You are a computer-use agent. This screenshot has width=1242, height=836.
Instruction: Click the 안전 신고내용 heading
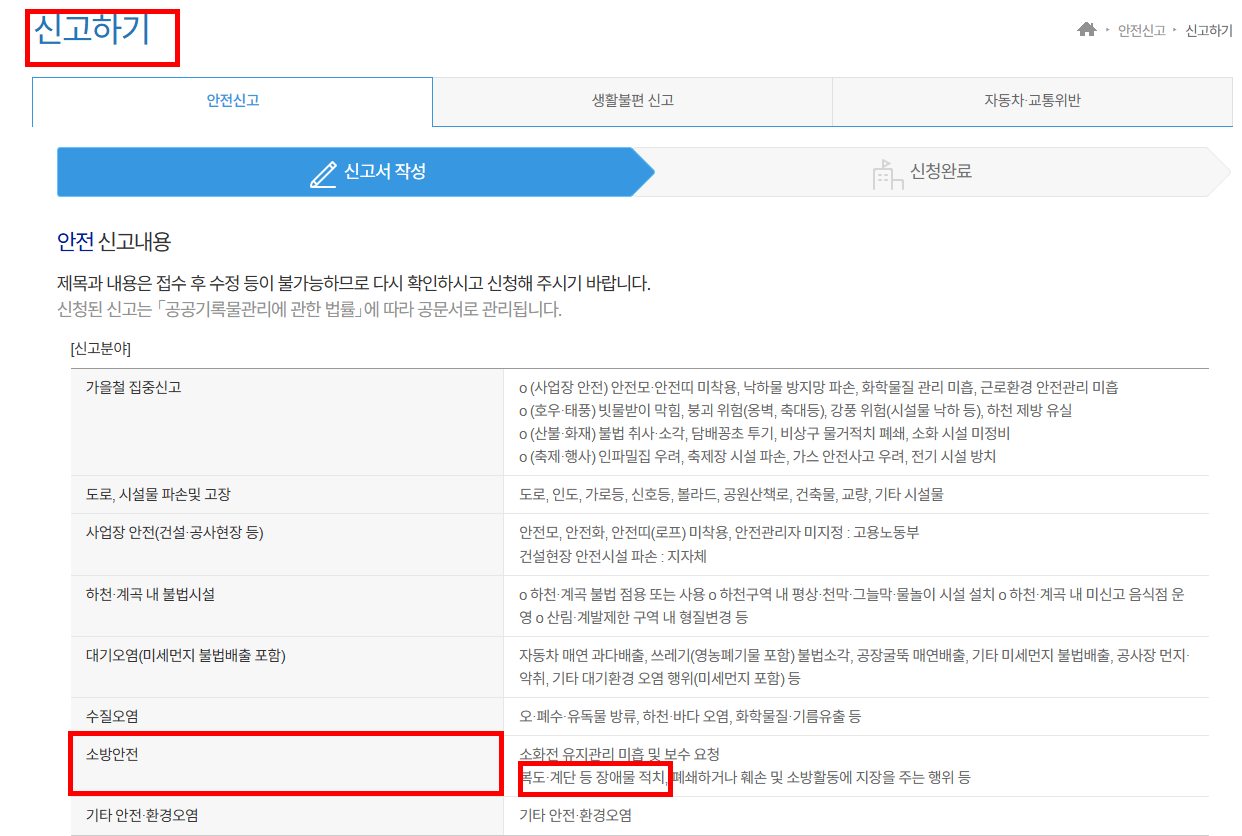click(114, 241)
